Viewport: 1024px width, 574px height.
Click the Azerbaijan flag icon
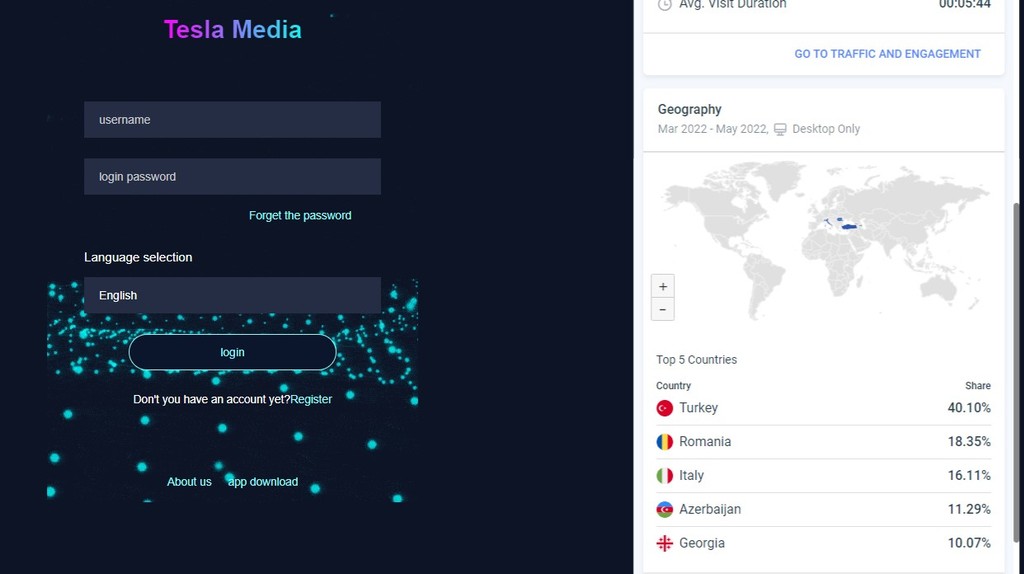tap(664, 509)
